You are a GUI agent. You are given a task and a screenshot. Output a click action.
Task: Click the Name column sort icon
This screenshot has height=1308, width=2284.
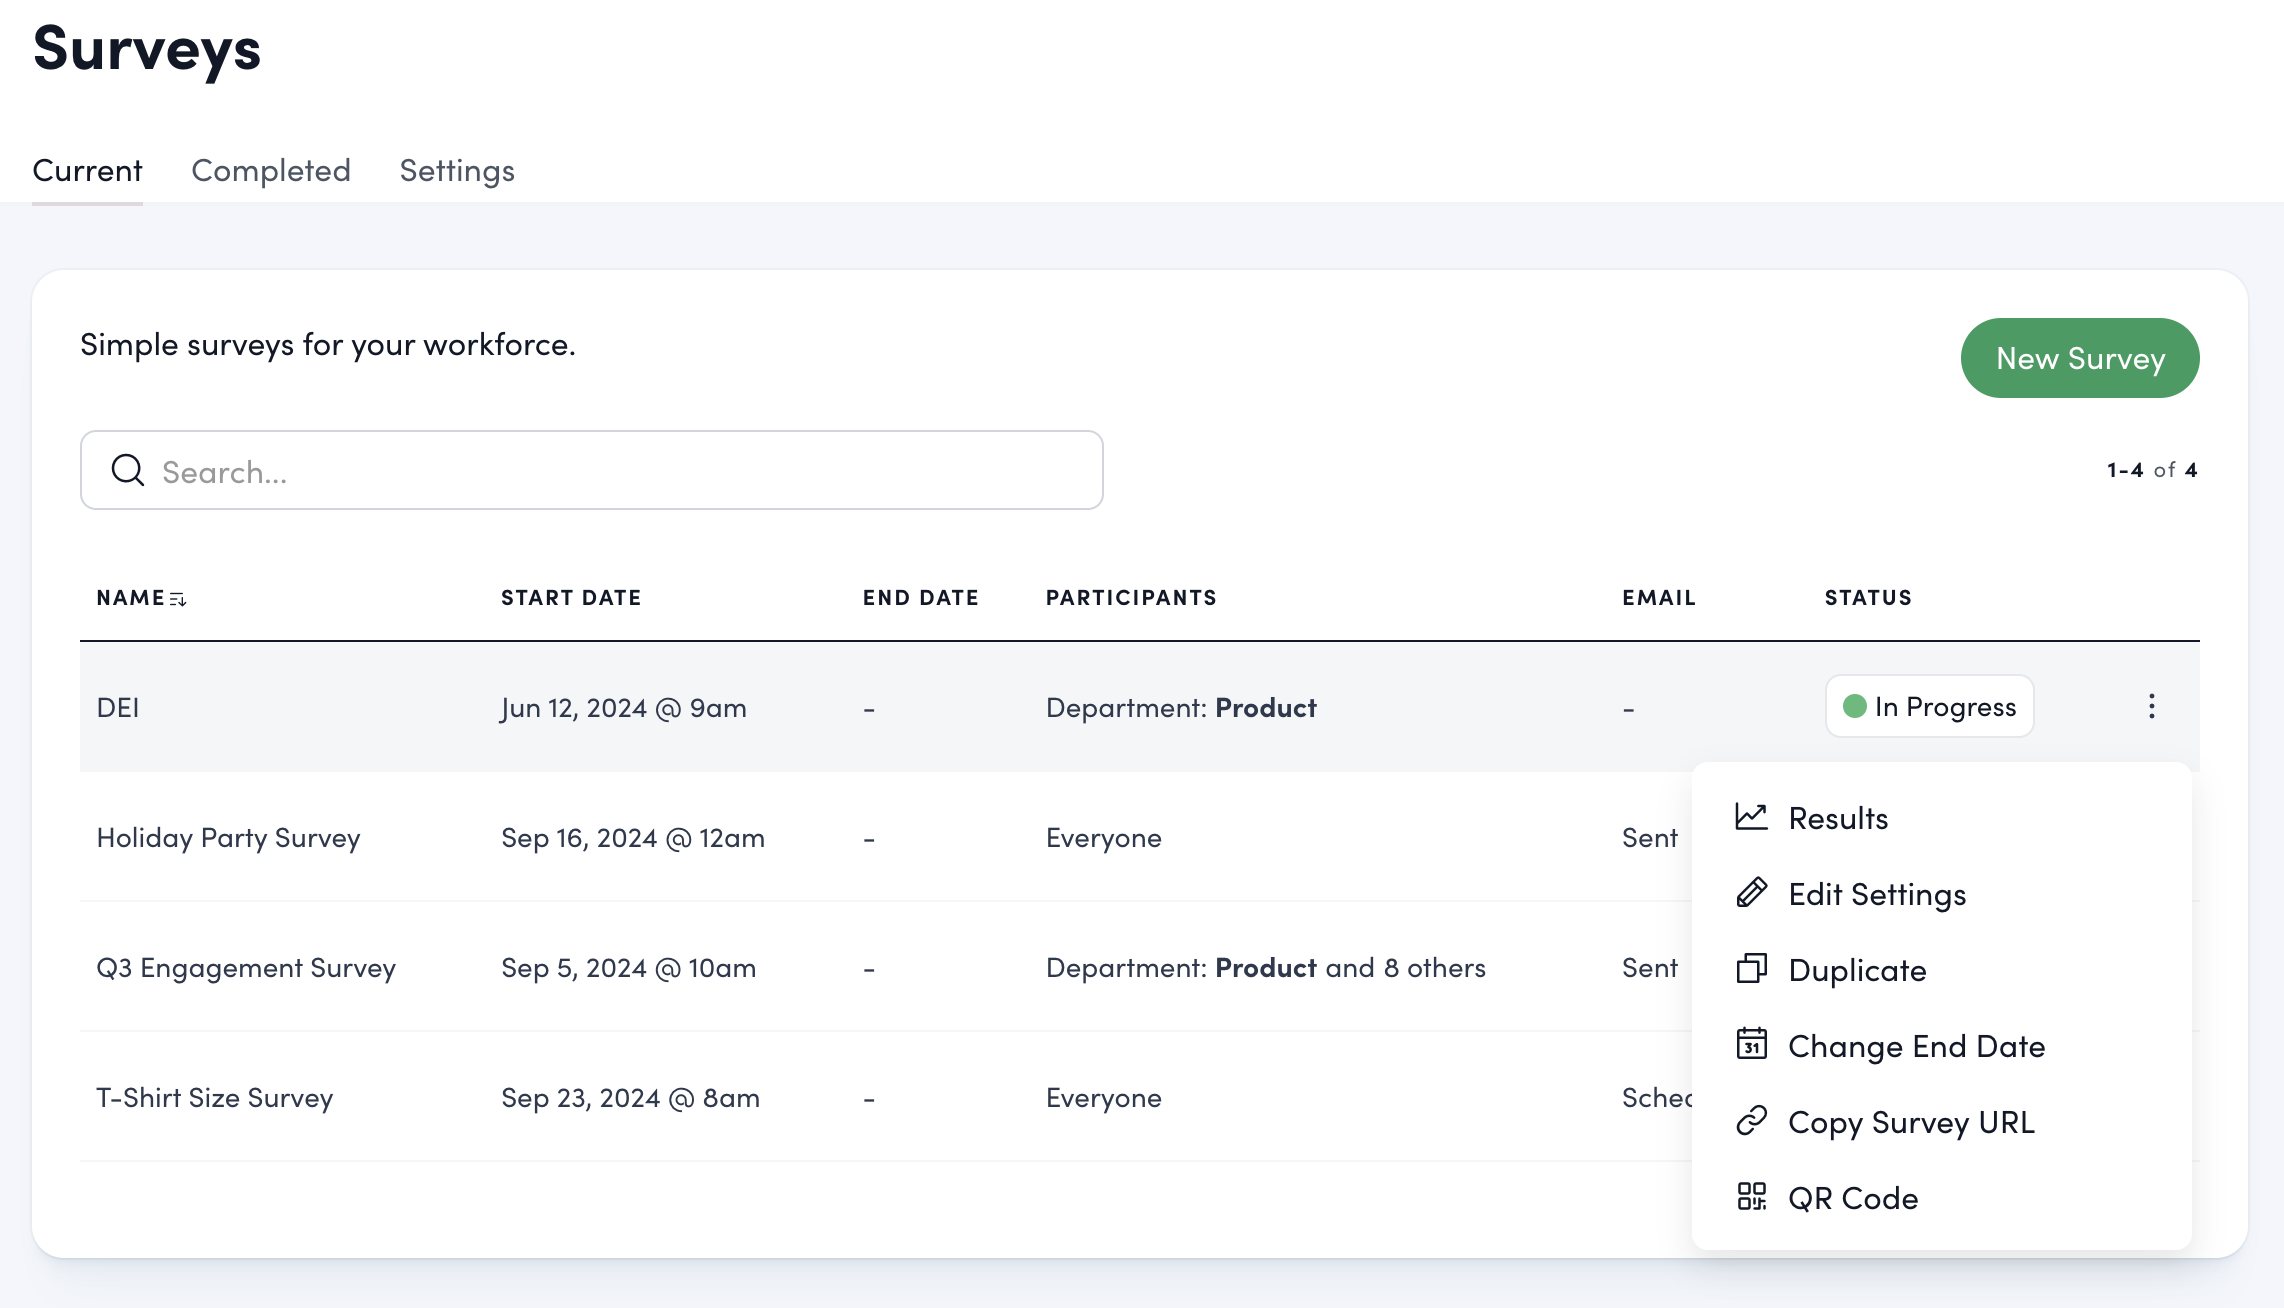tap(178, 599)
